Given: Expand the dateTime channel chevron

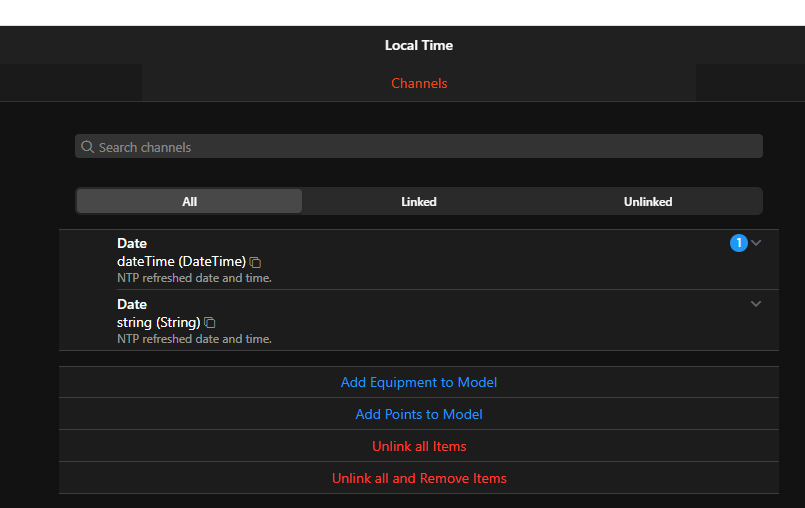Looking at the screenshot, I should tap(757, 243).
